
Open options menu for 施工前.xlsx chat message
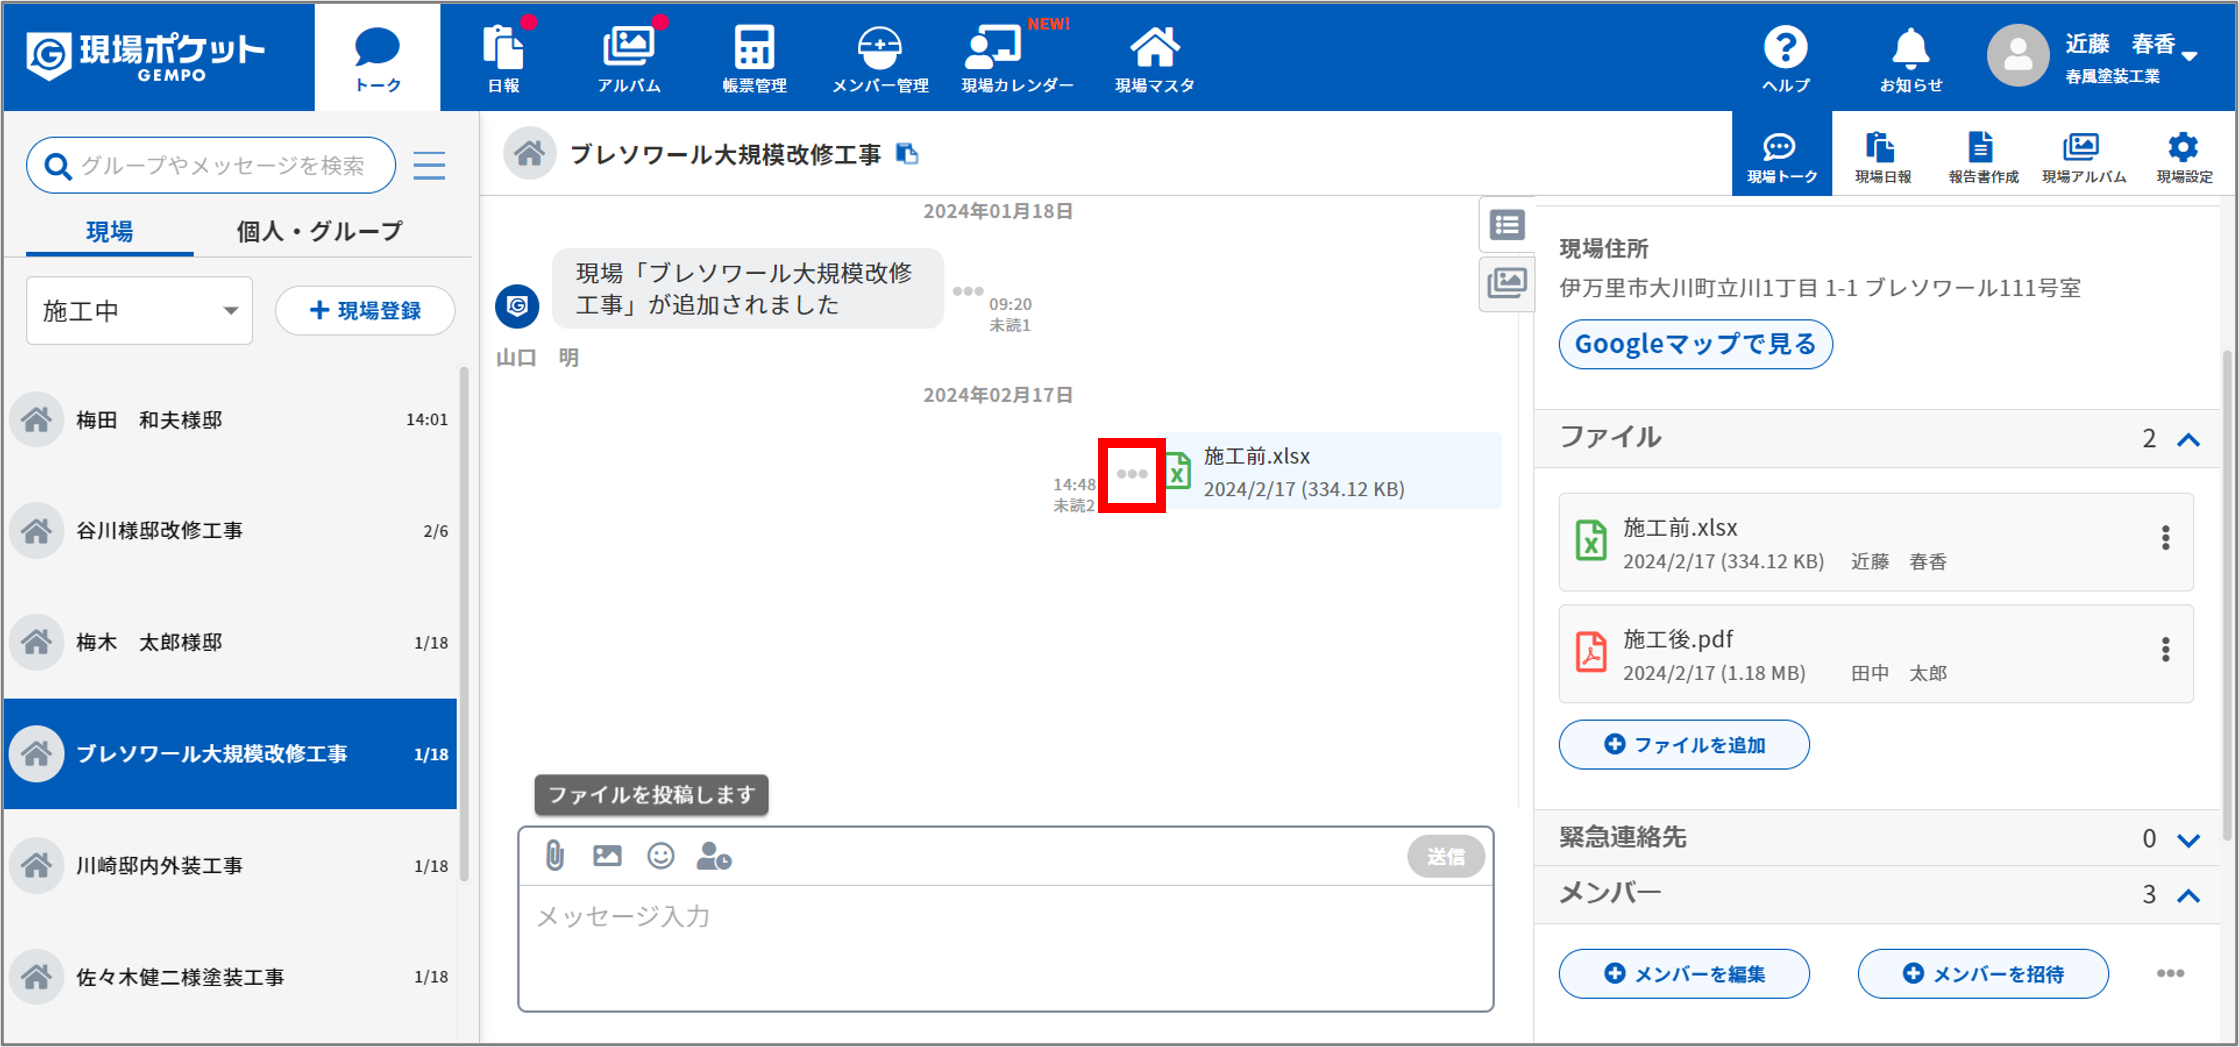click(1132, 475)
